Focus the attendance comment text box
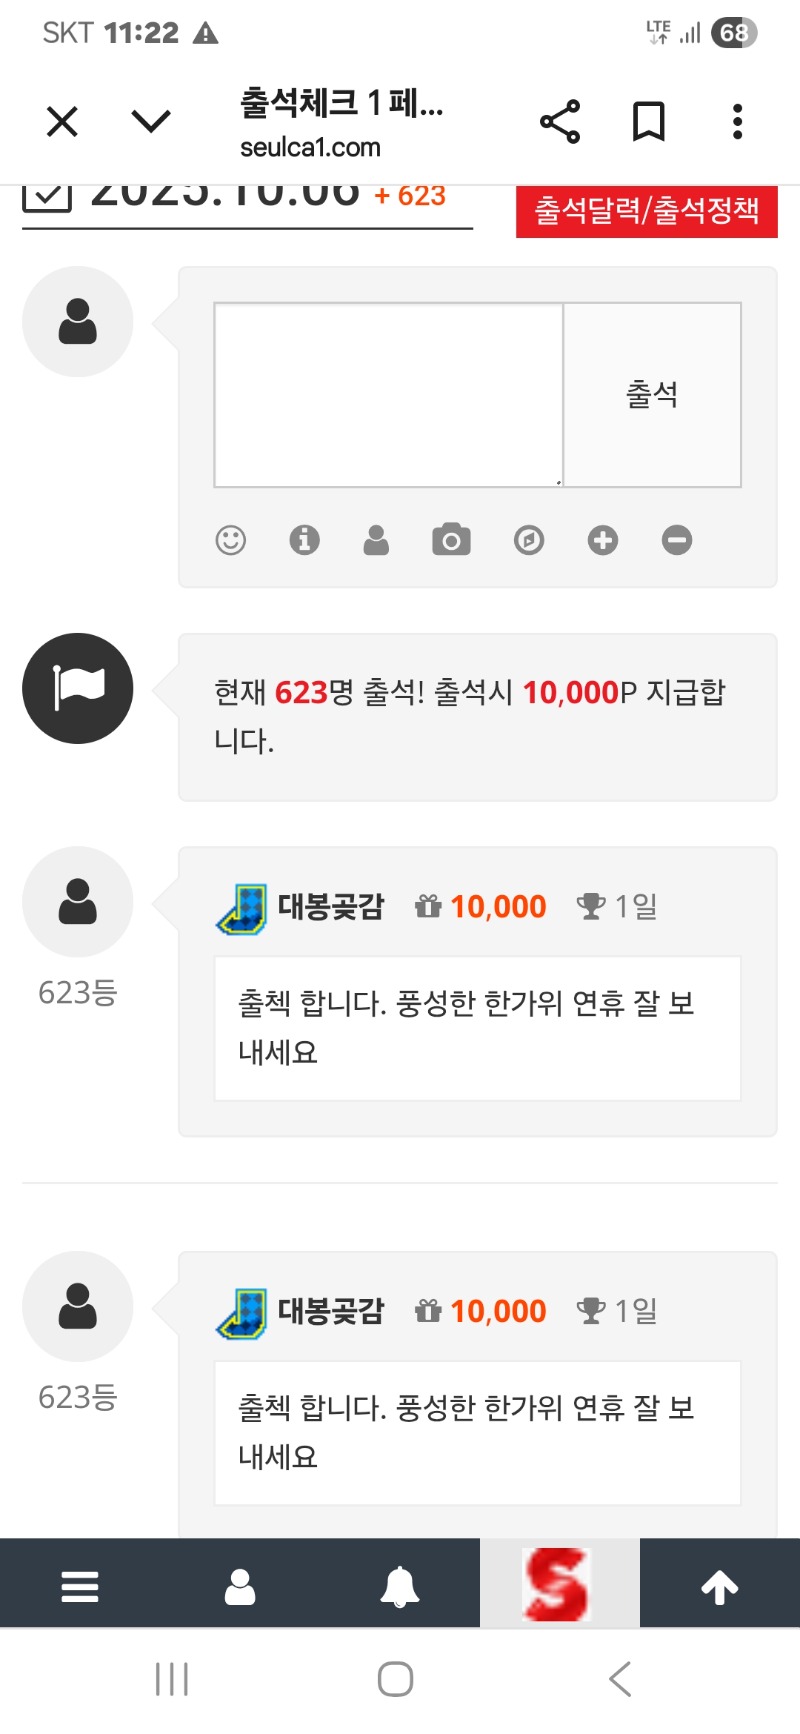 (x=389, y=395)
